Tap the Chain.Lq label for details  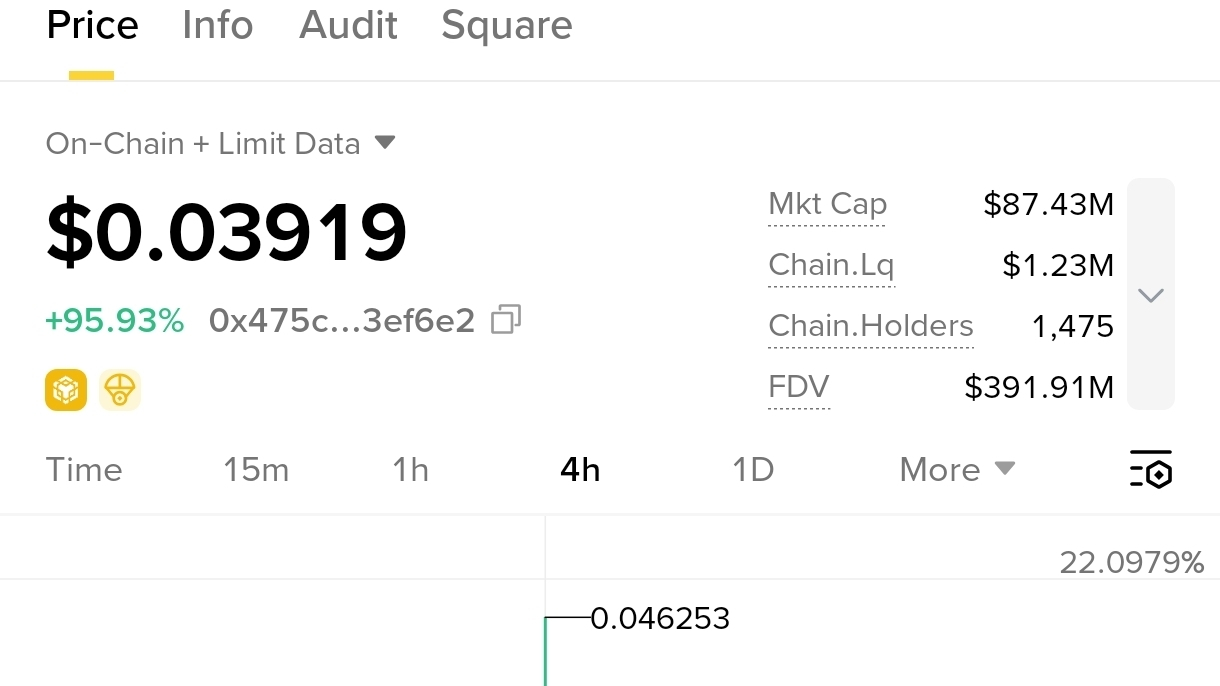(x=831, y=266)
